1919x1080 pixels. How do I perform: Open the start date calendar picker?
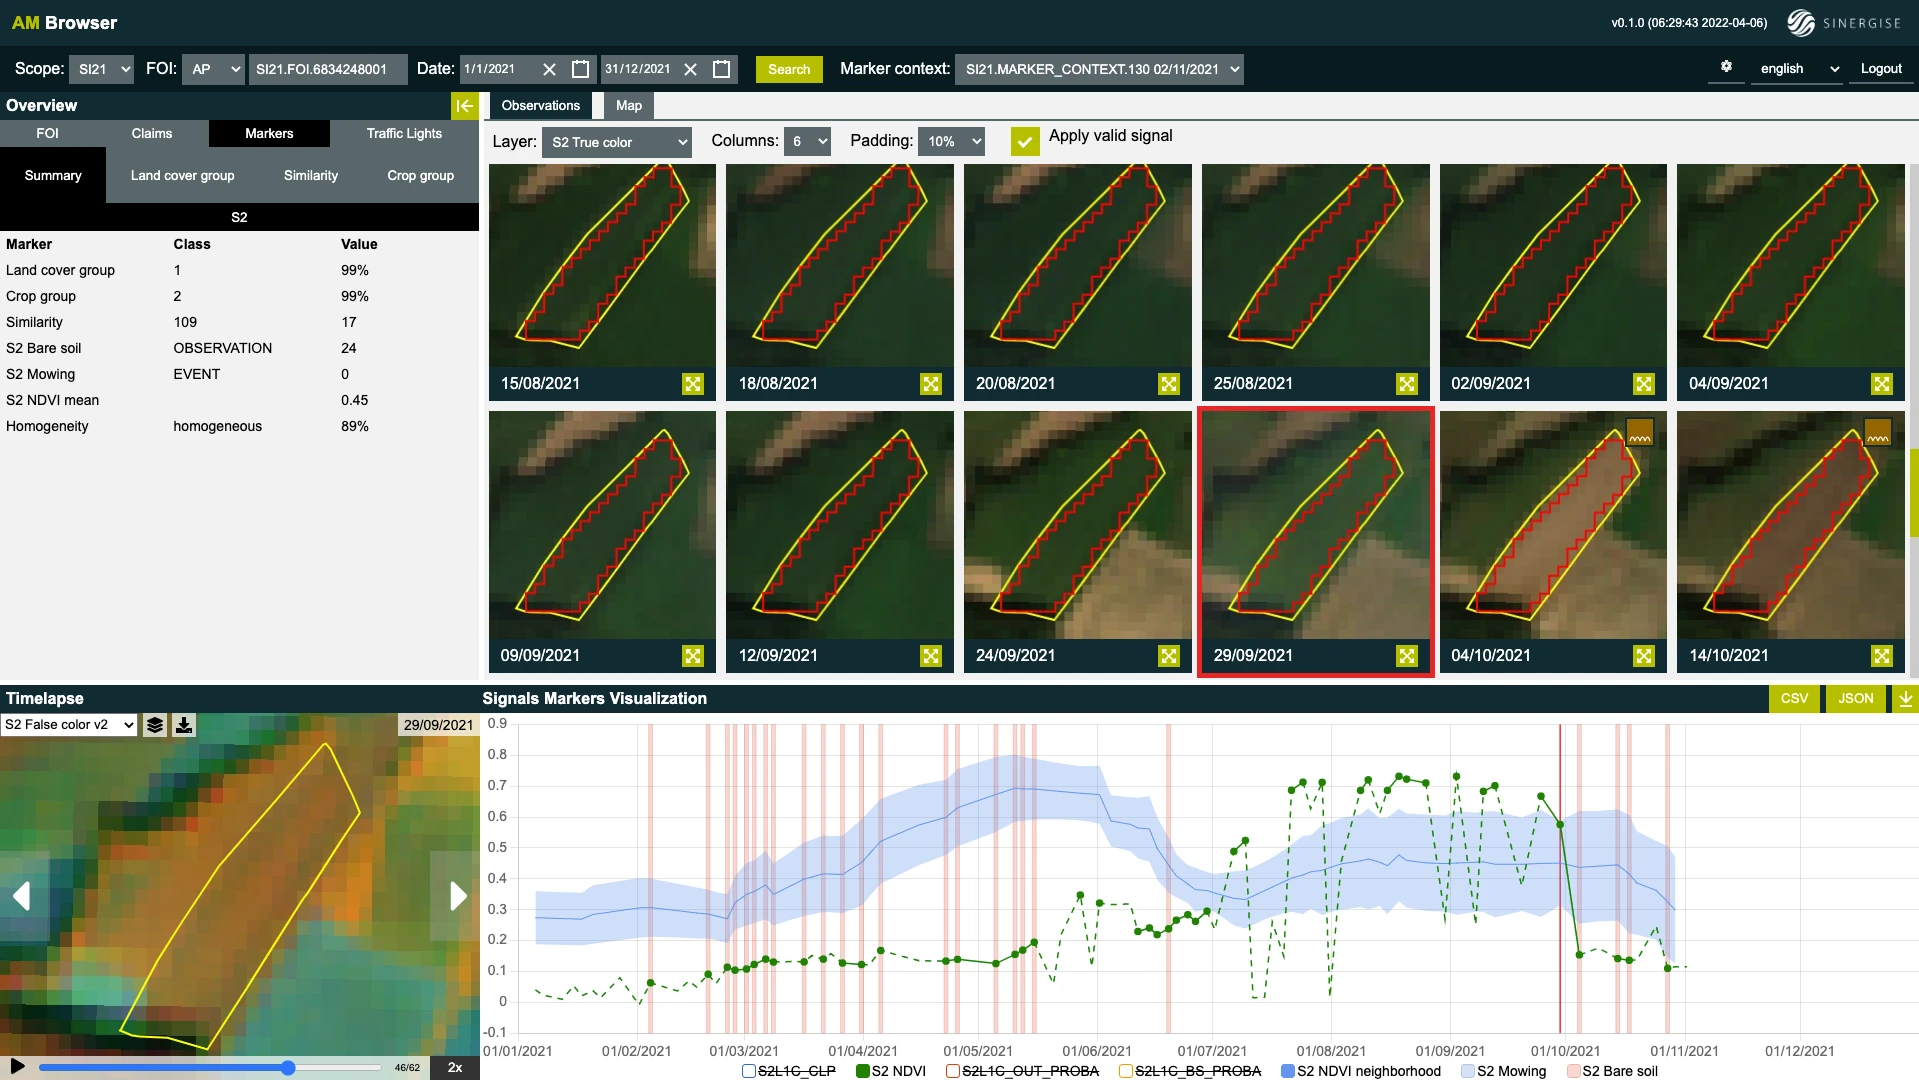(x=580, y=69)
